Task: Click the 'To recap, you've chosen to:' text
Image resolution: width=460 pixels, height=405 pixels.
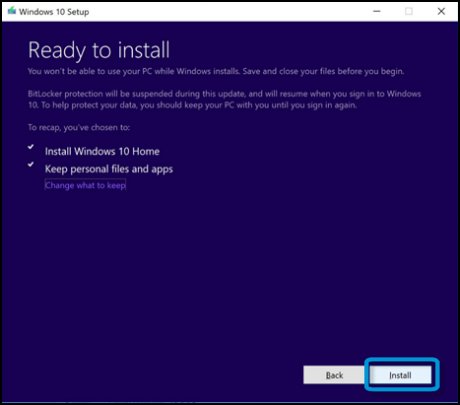Action: [79, 128]
